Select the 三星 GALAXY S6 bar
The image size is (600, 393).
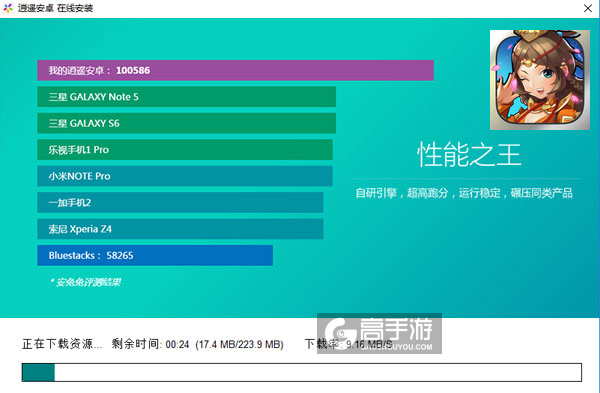pyautogui.click(x=186, y=123)
